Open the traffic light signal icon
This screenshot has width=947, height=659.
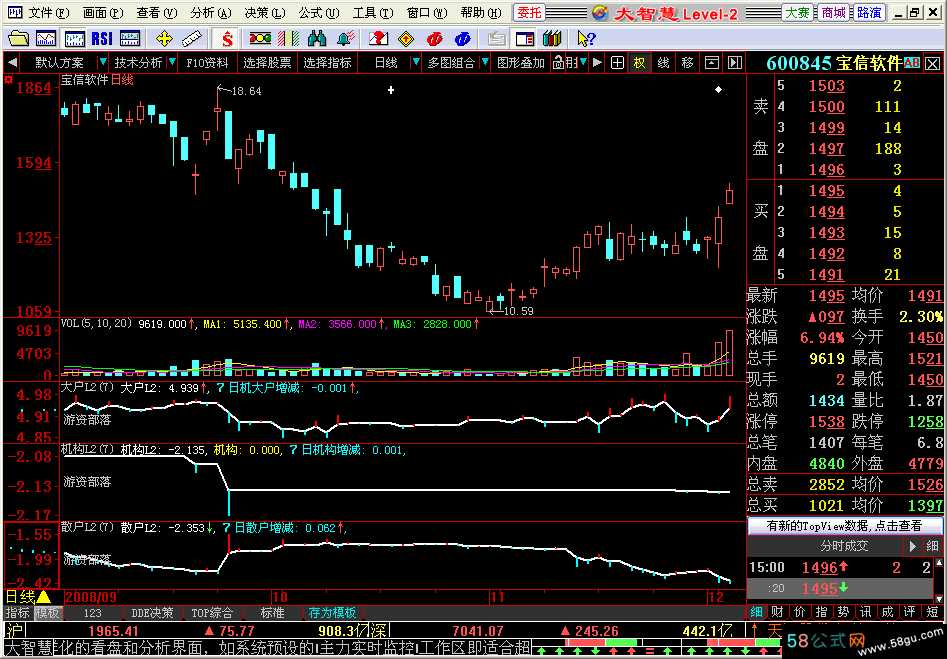tap(260, 39)
